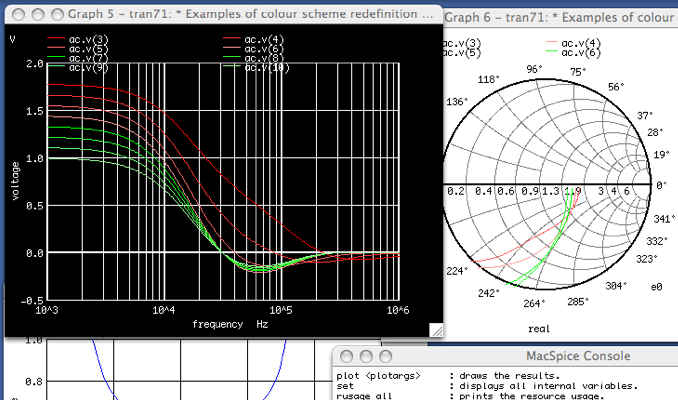
Task: Click the Graph 5 window title text
Action: click(250, 14)
